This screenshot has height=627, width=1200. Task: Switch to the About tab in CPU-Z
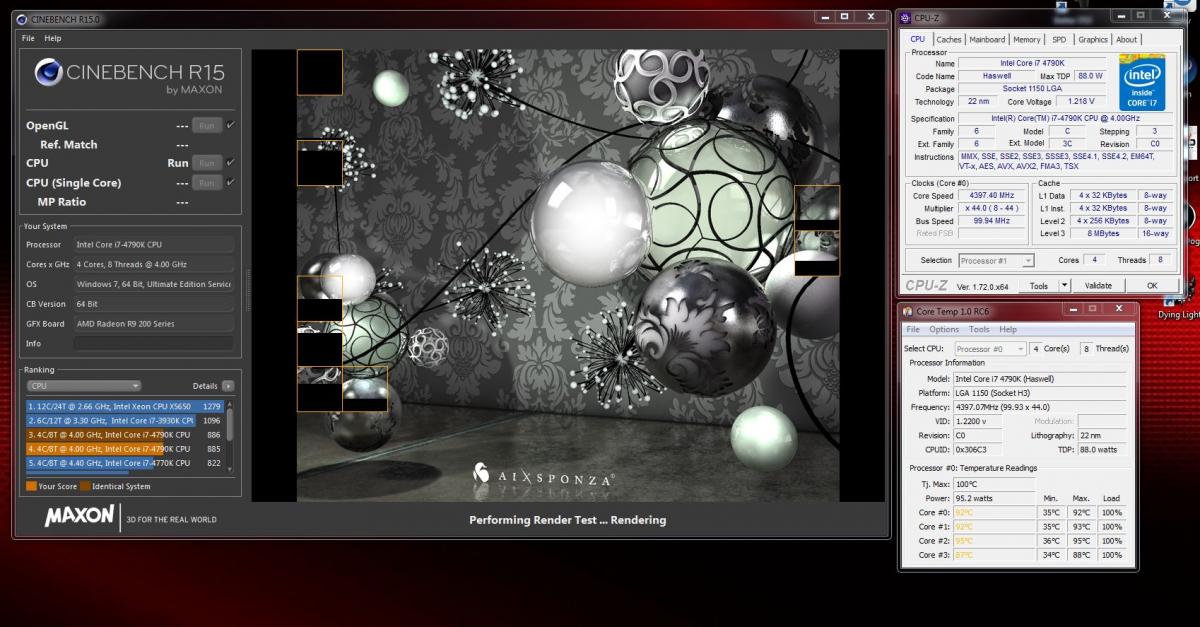pos(1127,40)
